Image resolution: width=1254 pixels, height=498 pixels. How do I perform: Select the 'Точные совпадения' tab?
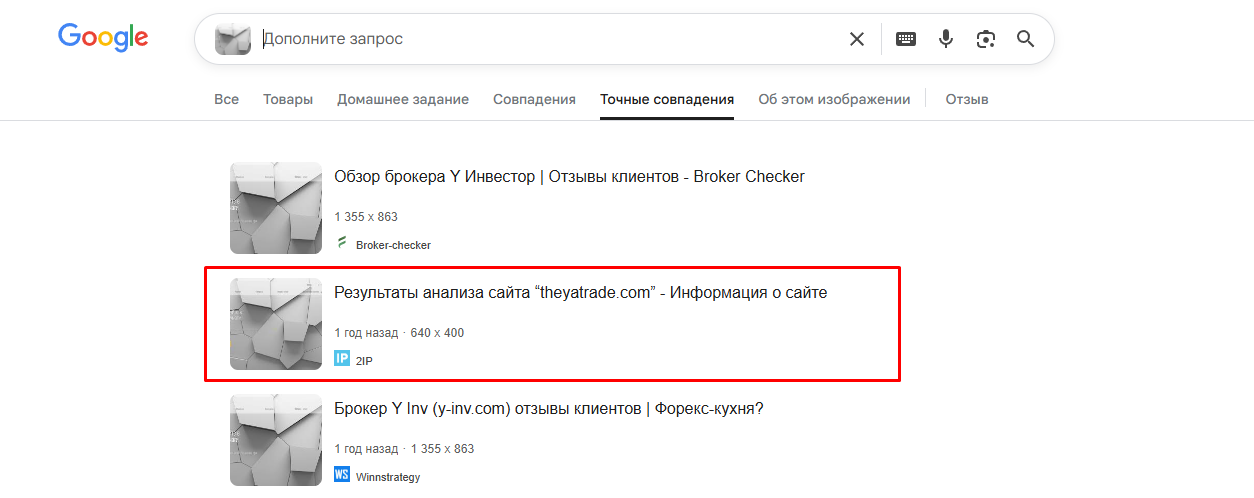coord(667,99)
